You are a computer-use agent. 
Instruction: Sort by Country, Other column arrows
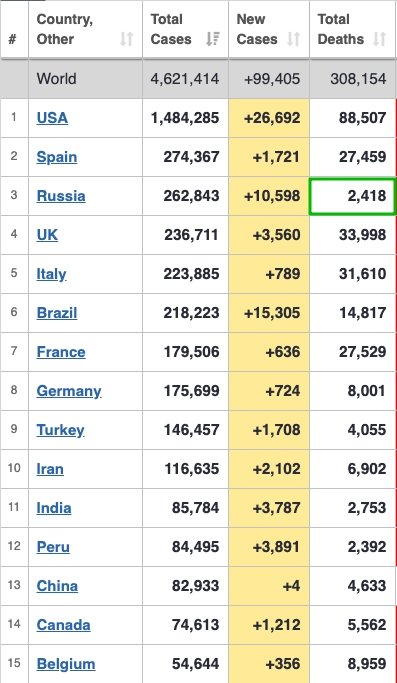(x=126, y=39)
